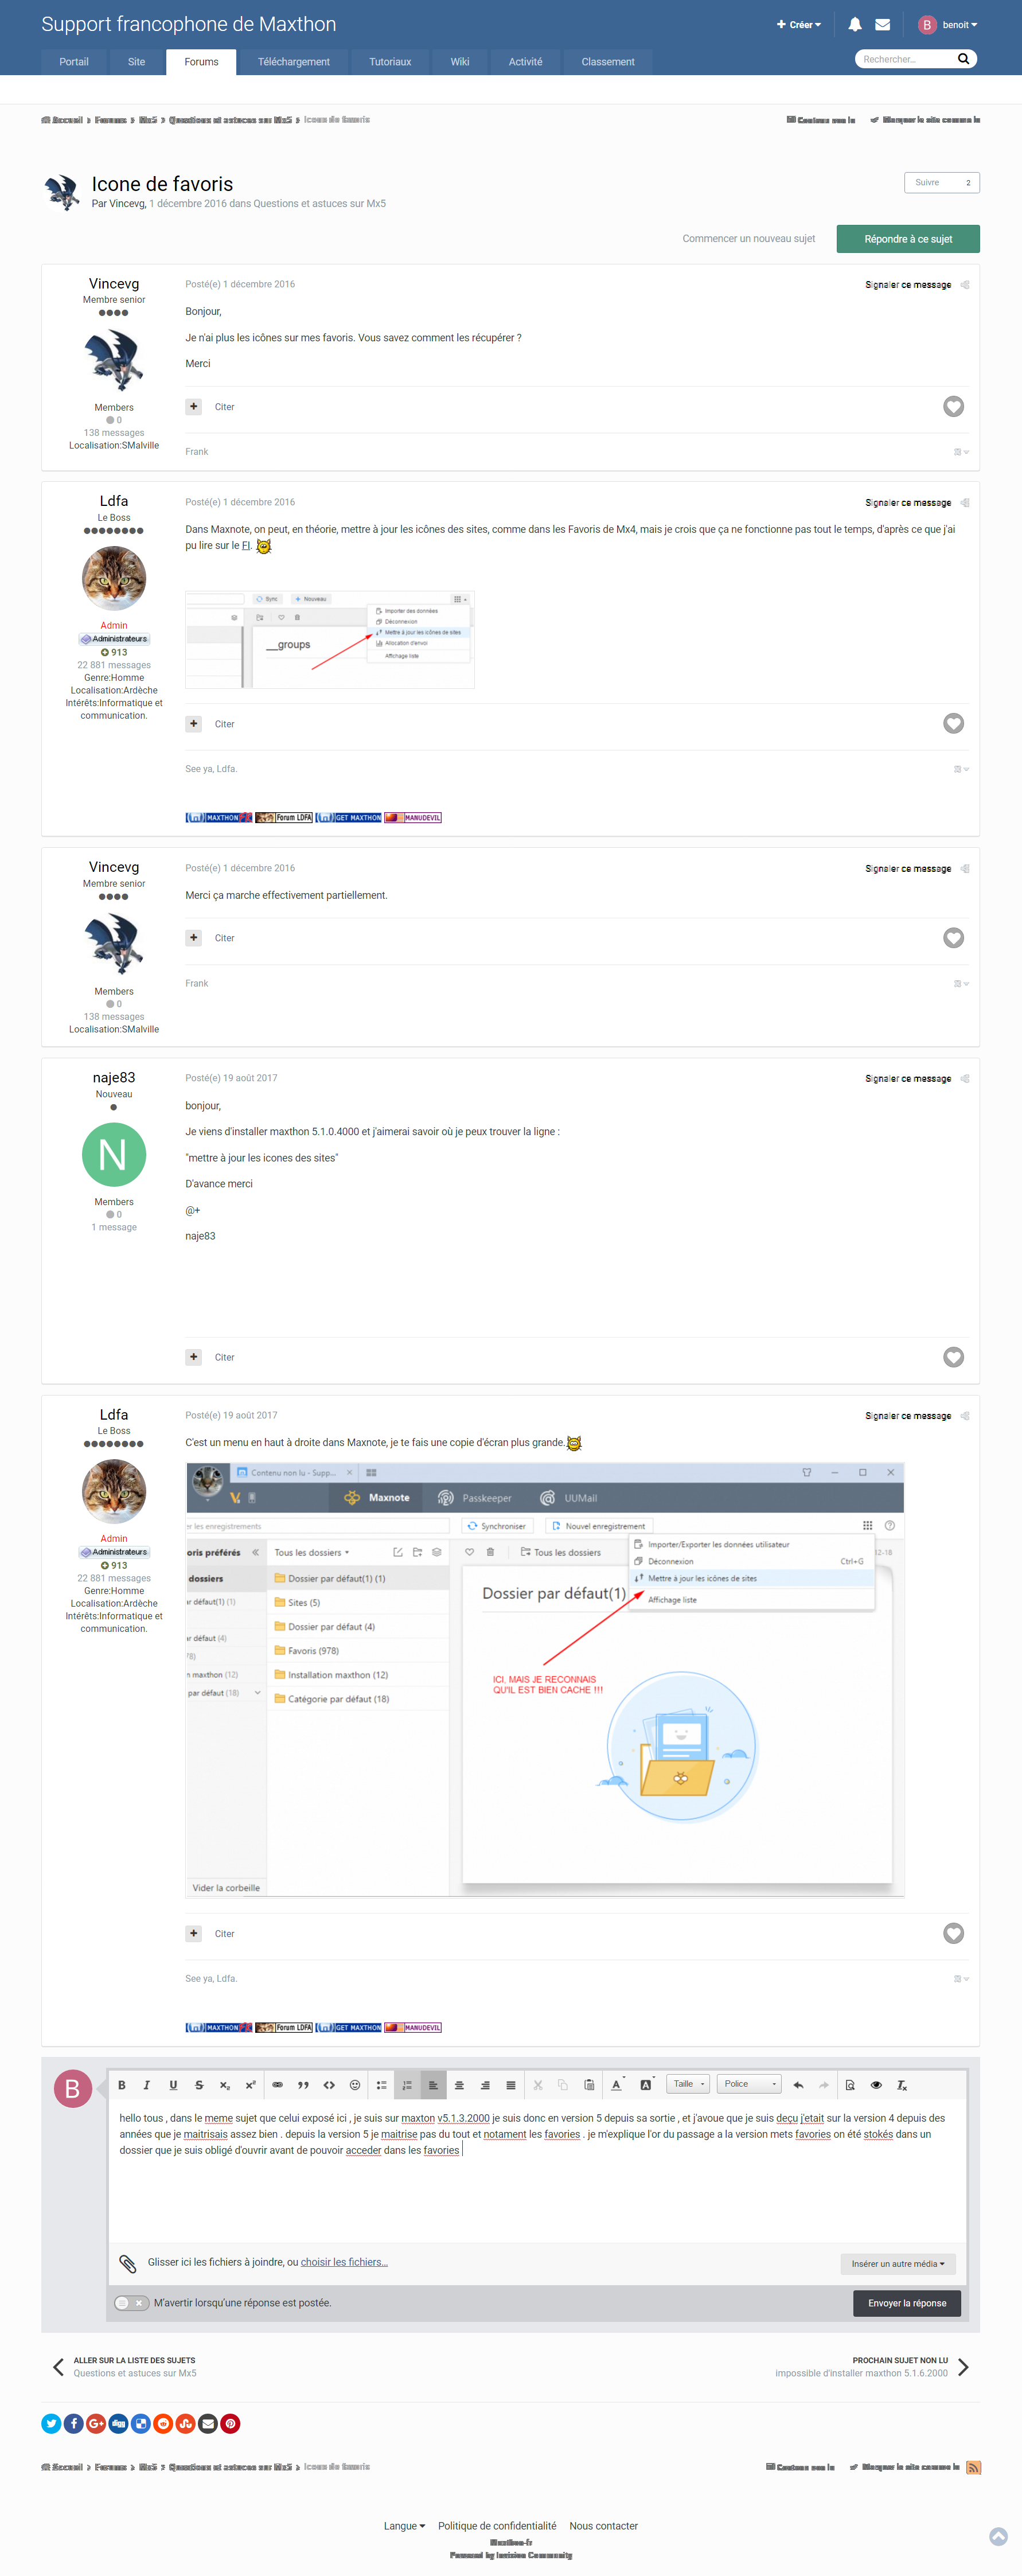Multi-quote Vincevg's first post with plus button
This screenshot has height=2576, width=1022.
click(x=194, y=407)
